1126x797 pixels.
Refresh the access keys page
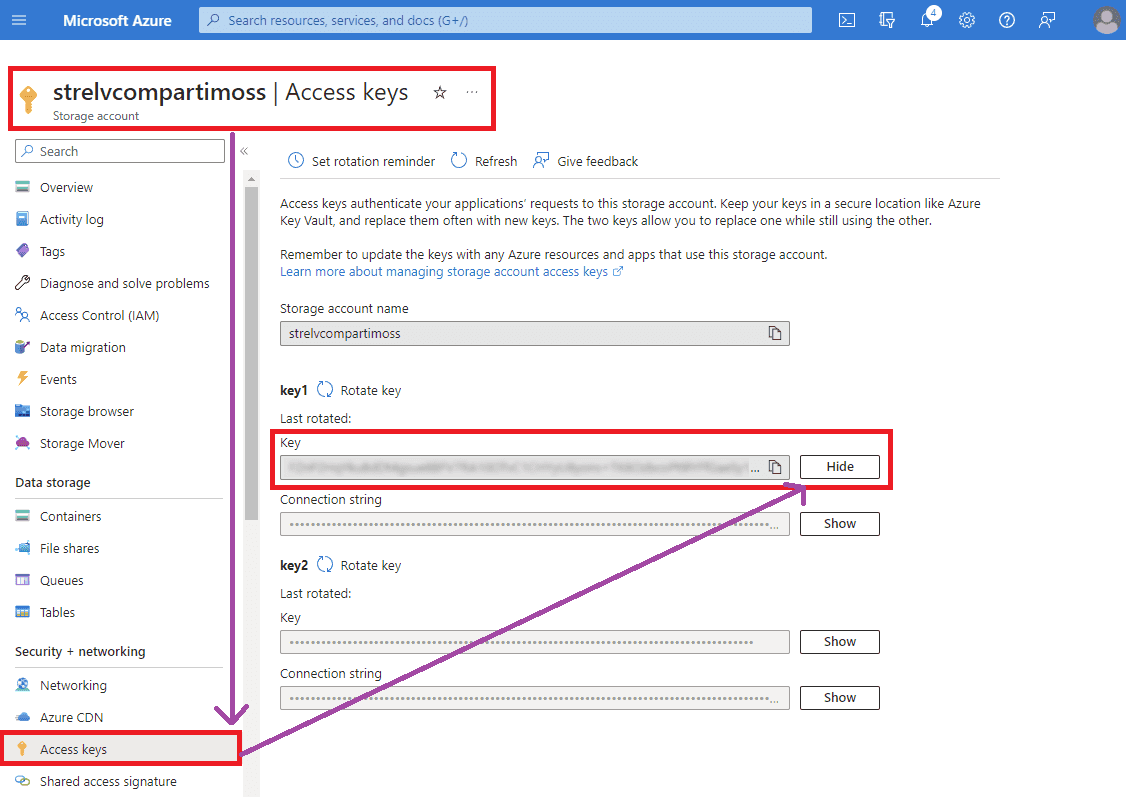(x=484, y=161)
